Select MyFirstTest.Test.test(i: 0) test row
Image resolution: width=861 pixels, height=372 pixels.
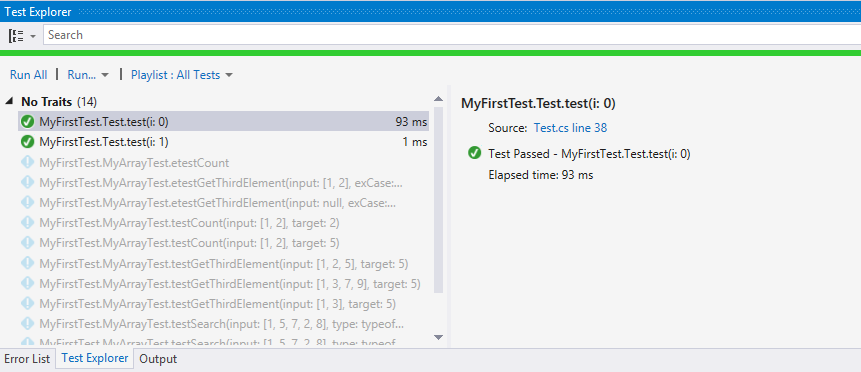pyautogui.click(x=223, y=121)
